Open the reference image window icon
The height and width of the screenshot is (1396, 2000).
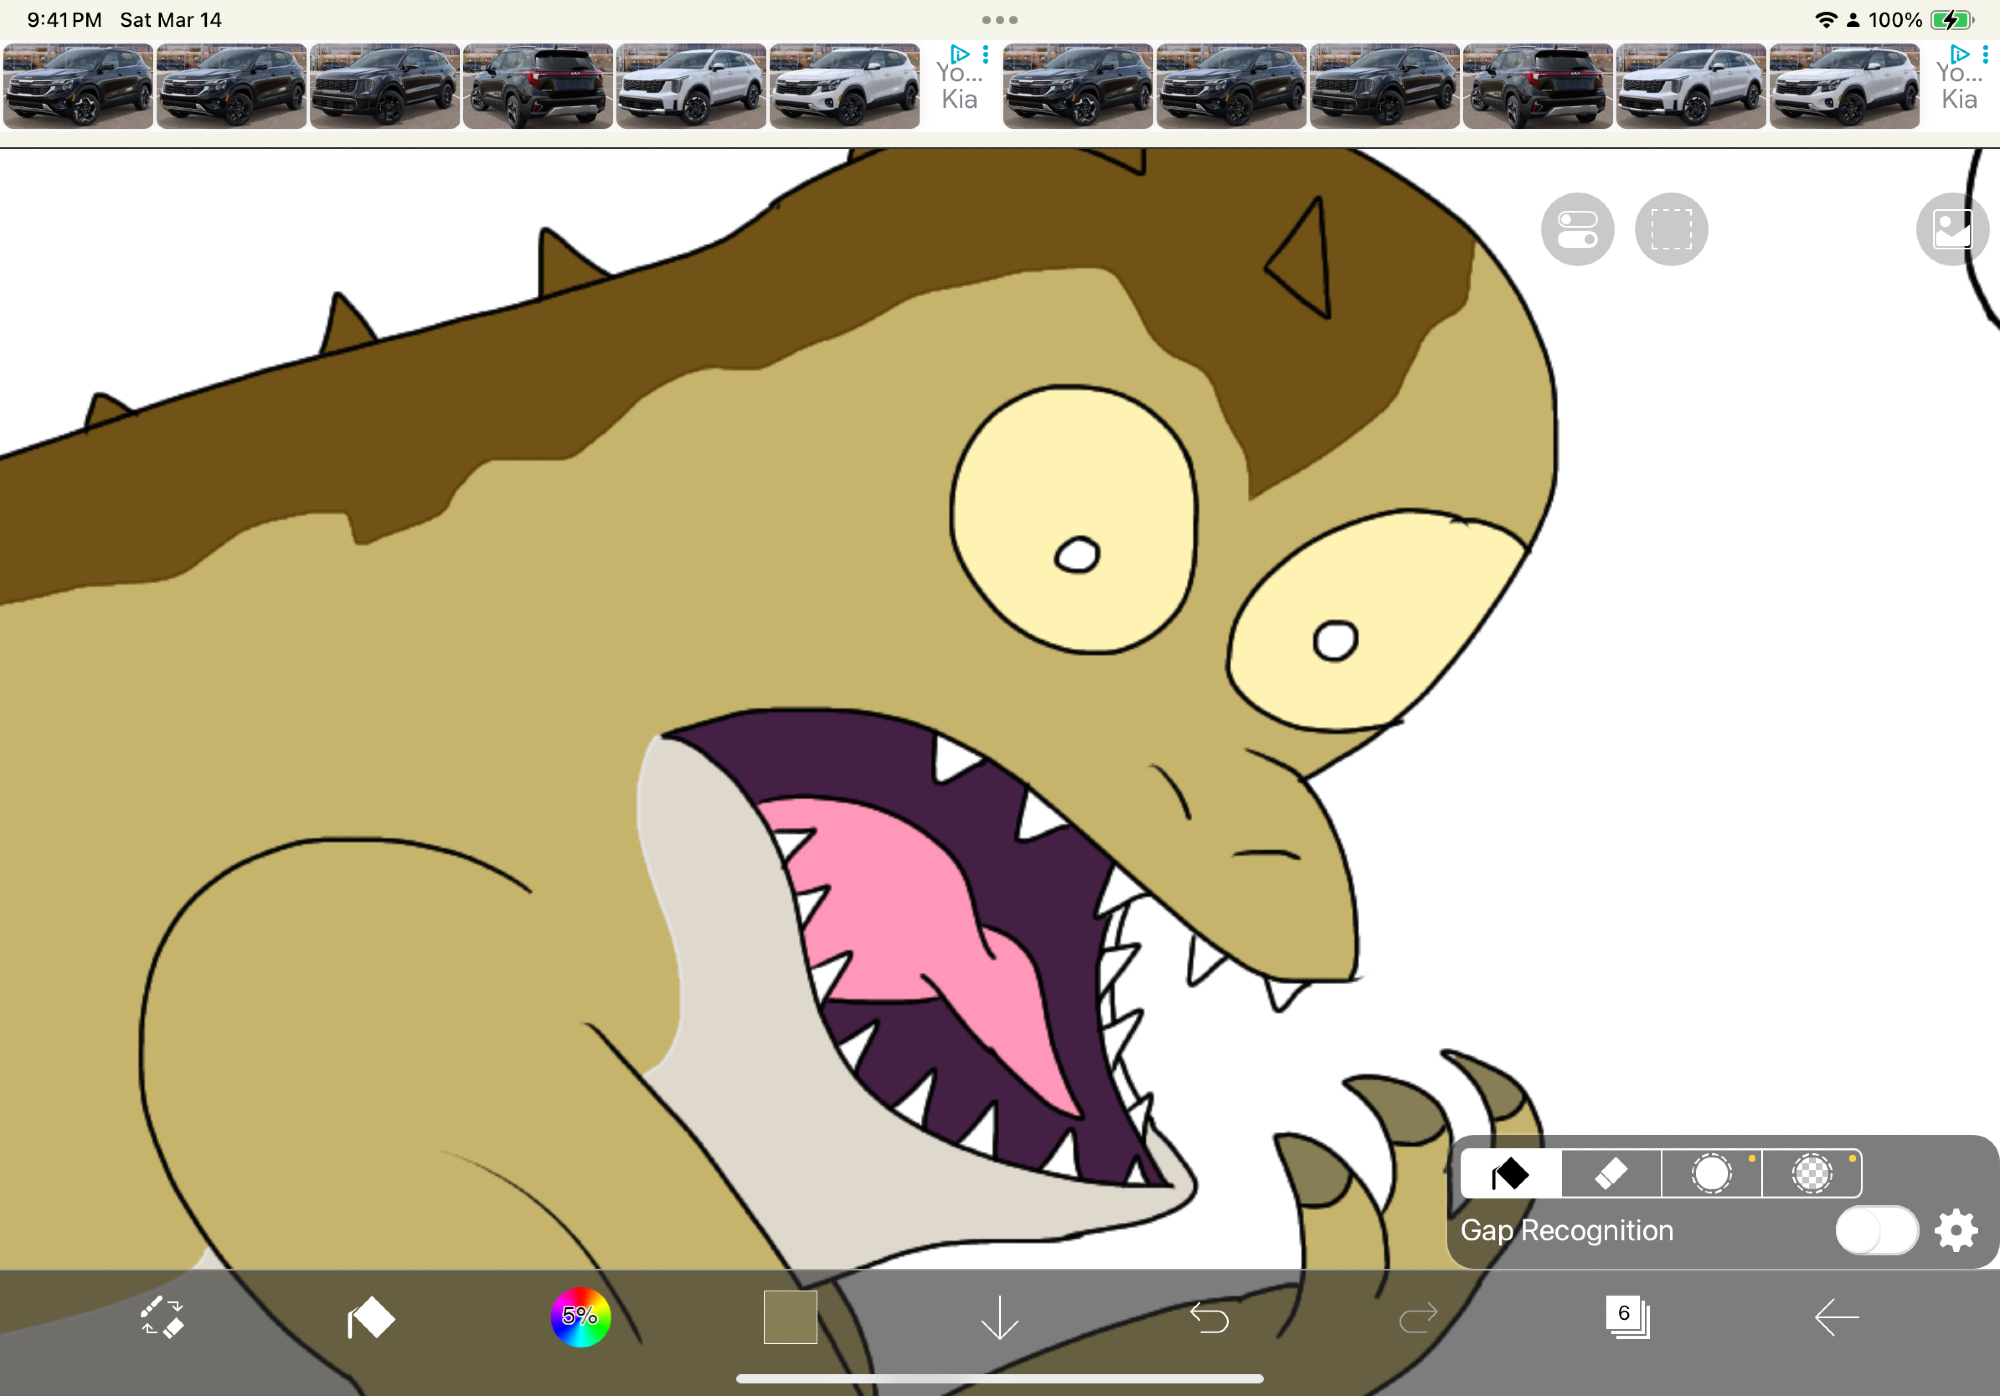coord(1951,229)
